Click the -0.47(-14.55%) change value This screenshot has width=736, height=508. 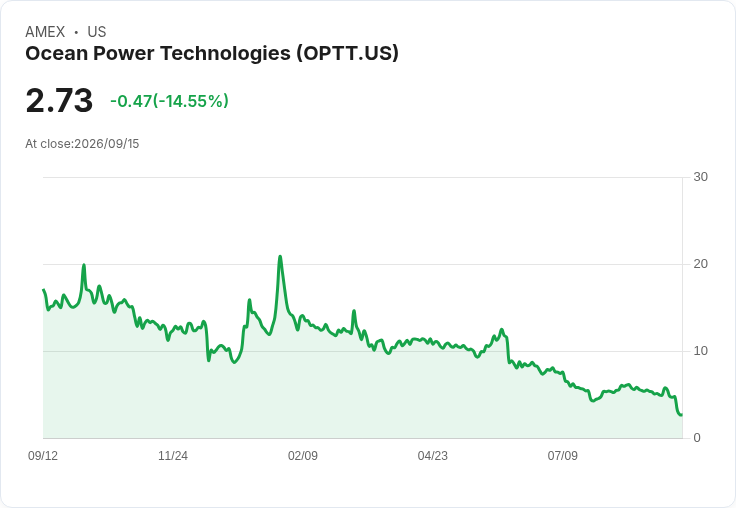point(169,101)
